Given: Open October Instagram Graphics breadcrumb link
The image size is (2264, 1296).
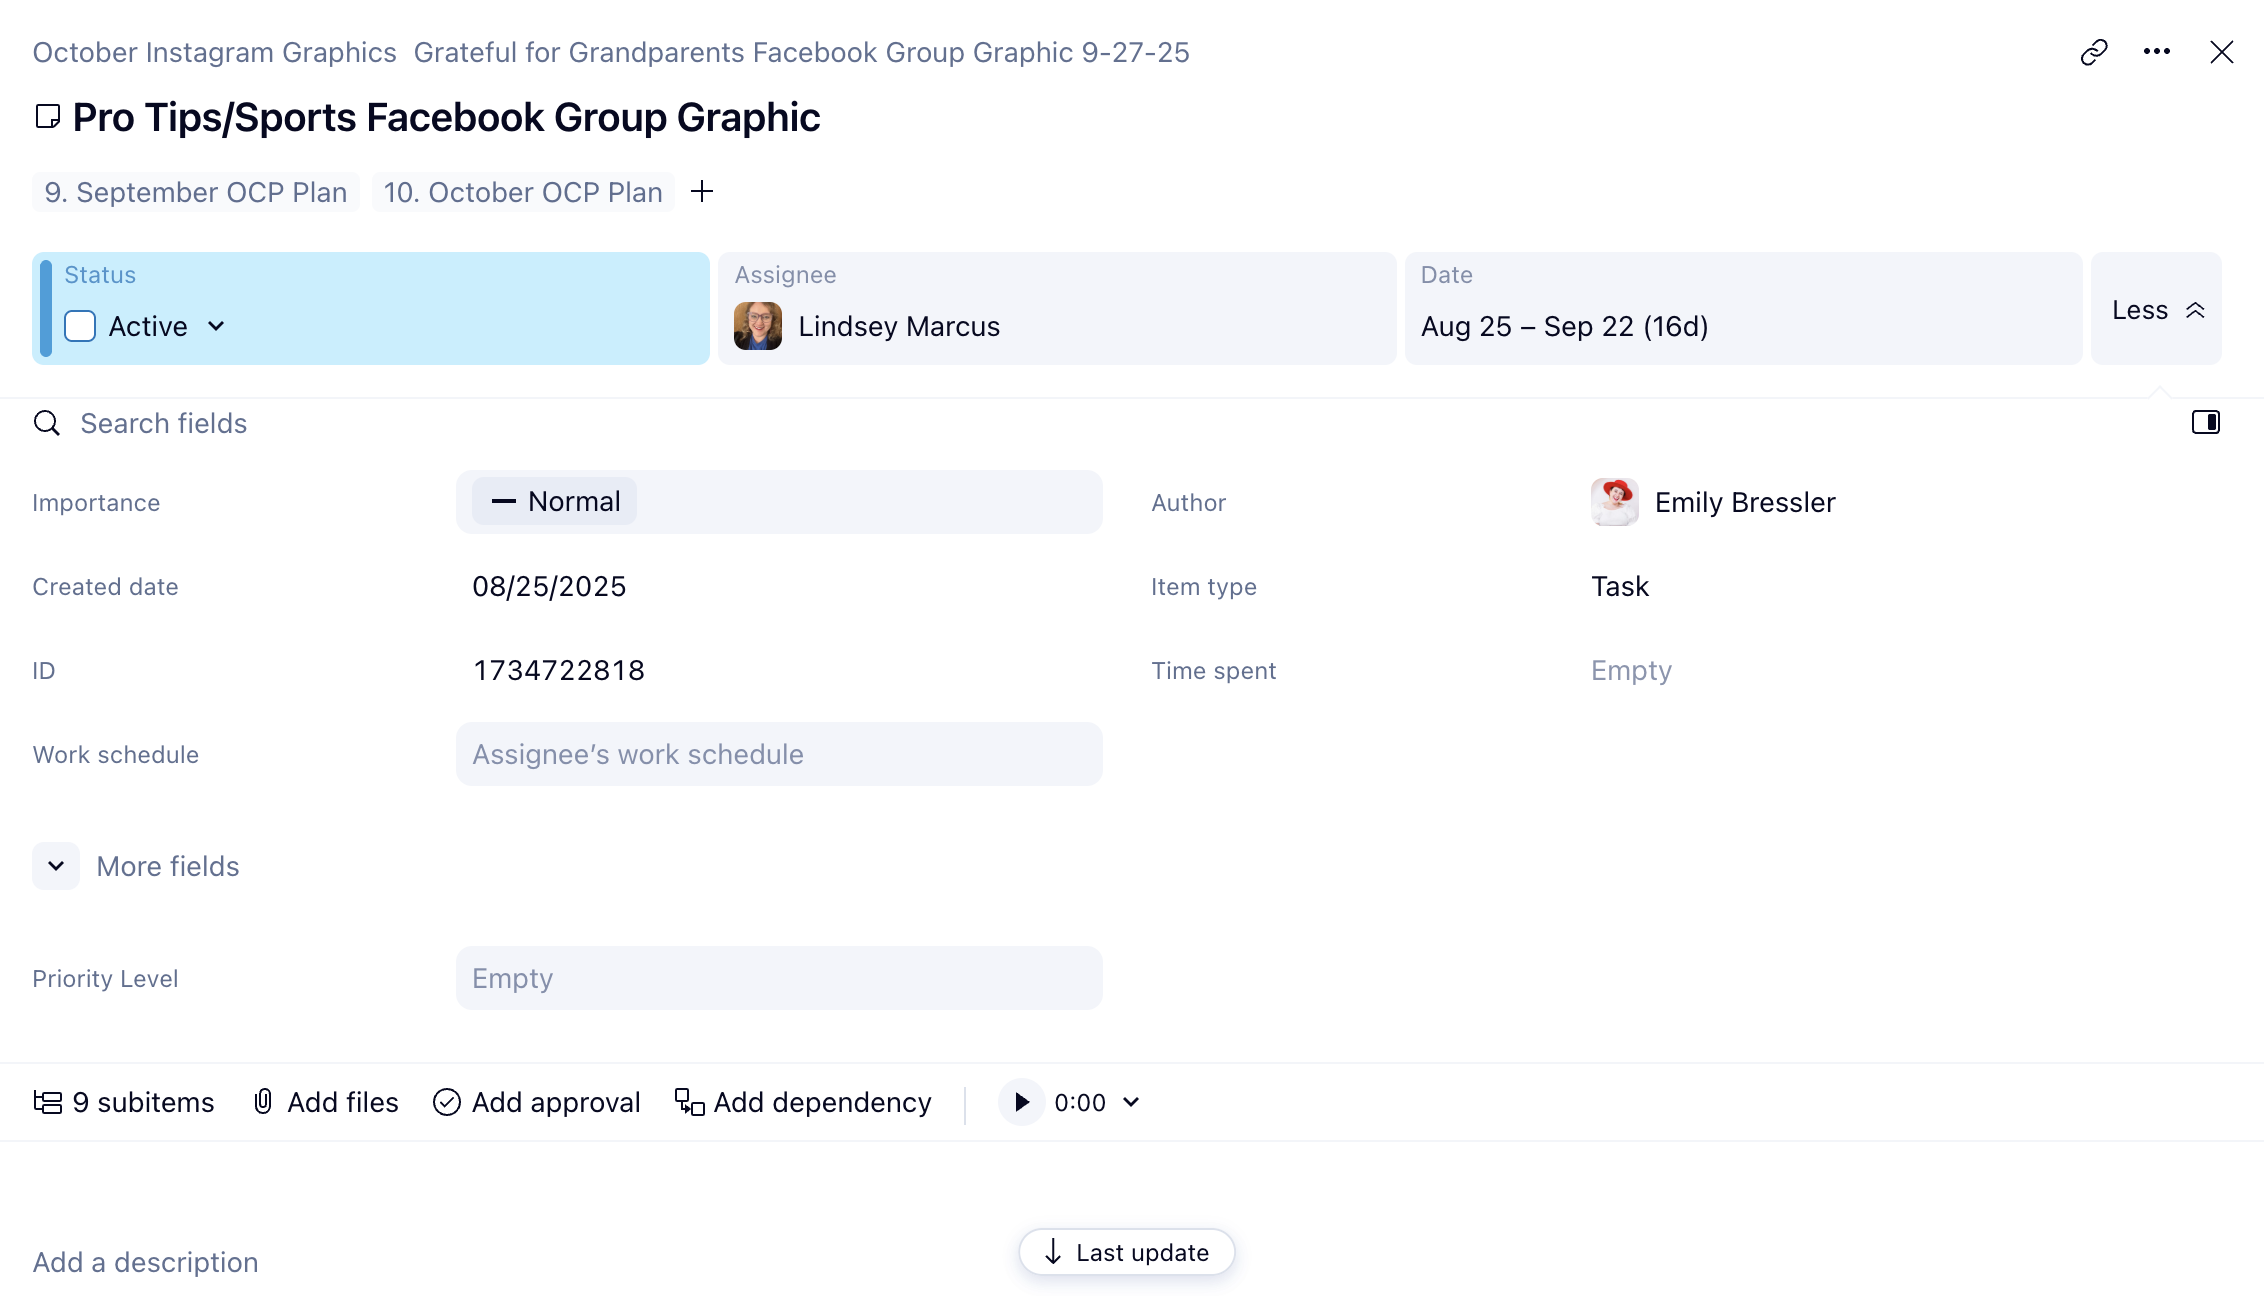Looking at the screenshot, I should click(214, 52).
